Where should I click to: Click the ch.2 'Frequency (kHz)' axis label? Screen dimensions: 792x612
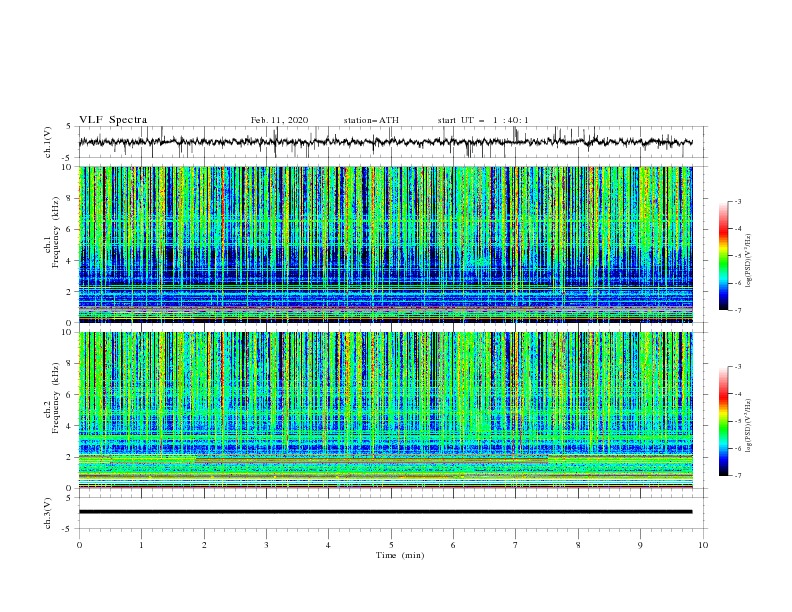tap(55, 398)
